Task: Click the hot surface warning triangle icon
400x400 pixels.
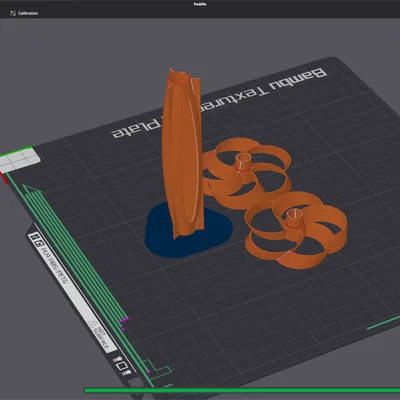Action: [93, 324]
